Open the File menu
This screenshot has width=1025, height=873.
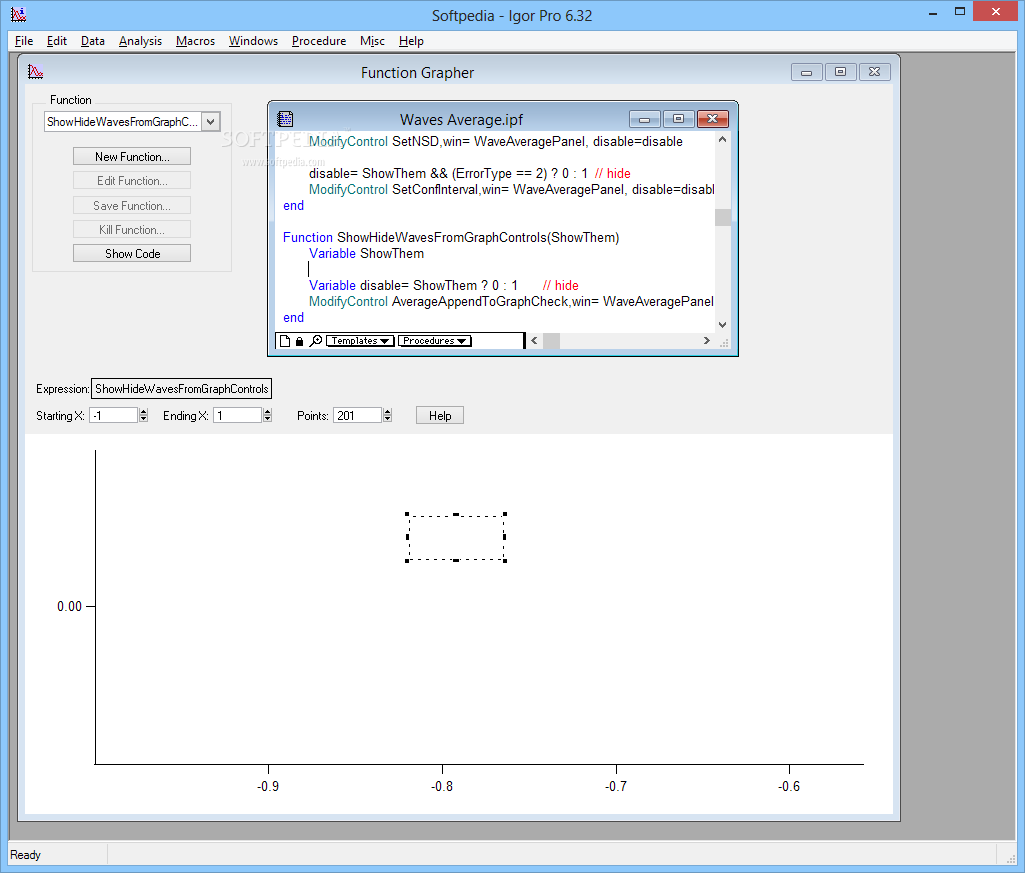point(24,41)
